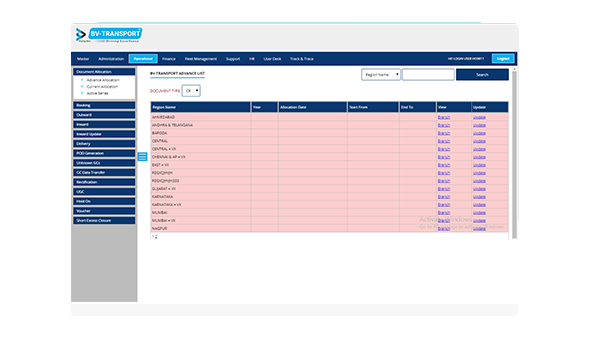Open Current Allocation in sidebar
This screenshot has width=590, height=360.
pyautogui.click(x=102, y=87)
